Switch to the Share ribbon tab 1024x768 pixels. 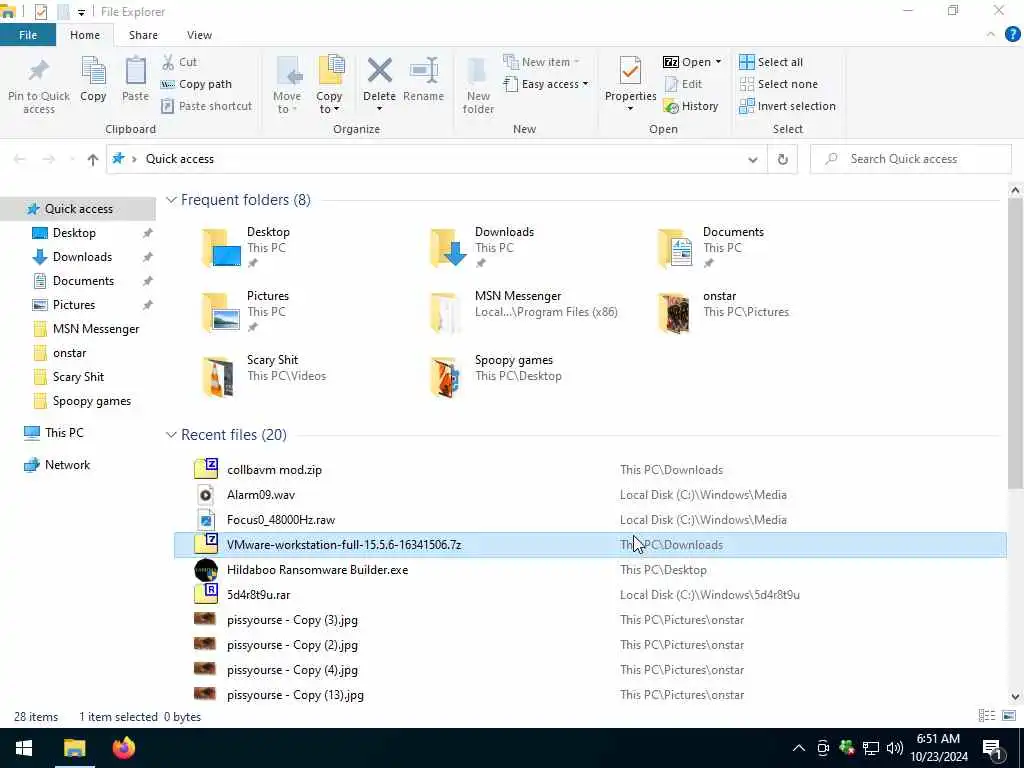(143, 35)
